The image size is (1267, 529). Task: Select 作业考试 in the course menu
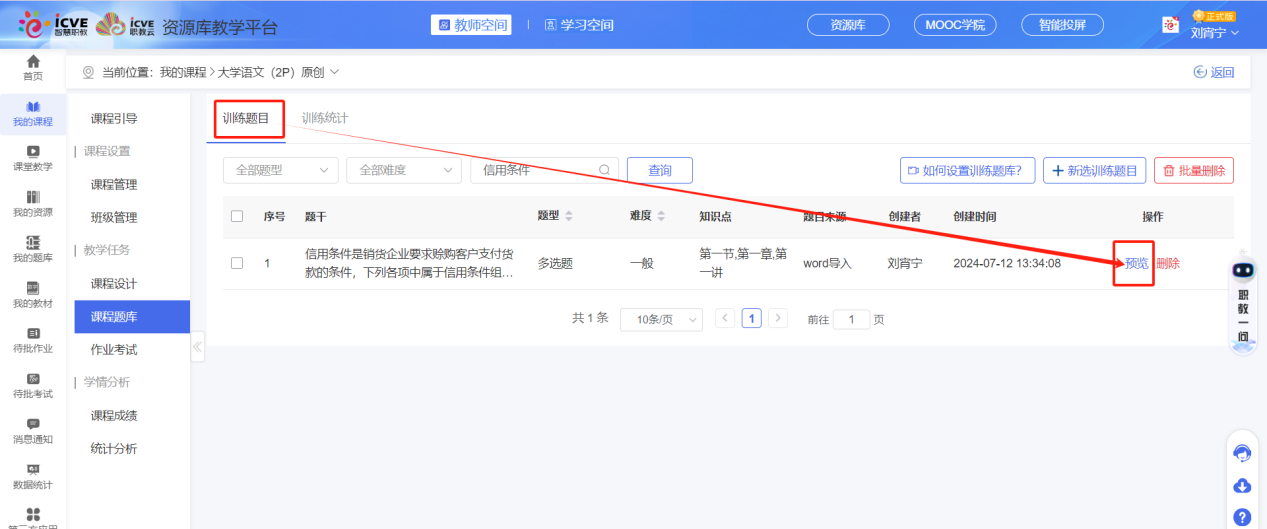pos(114,349)
